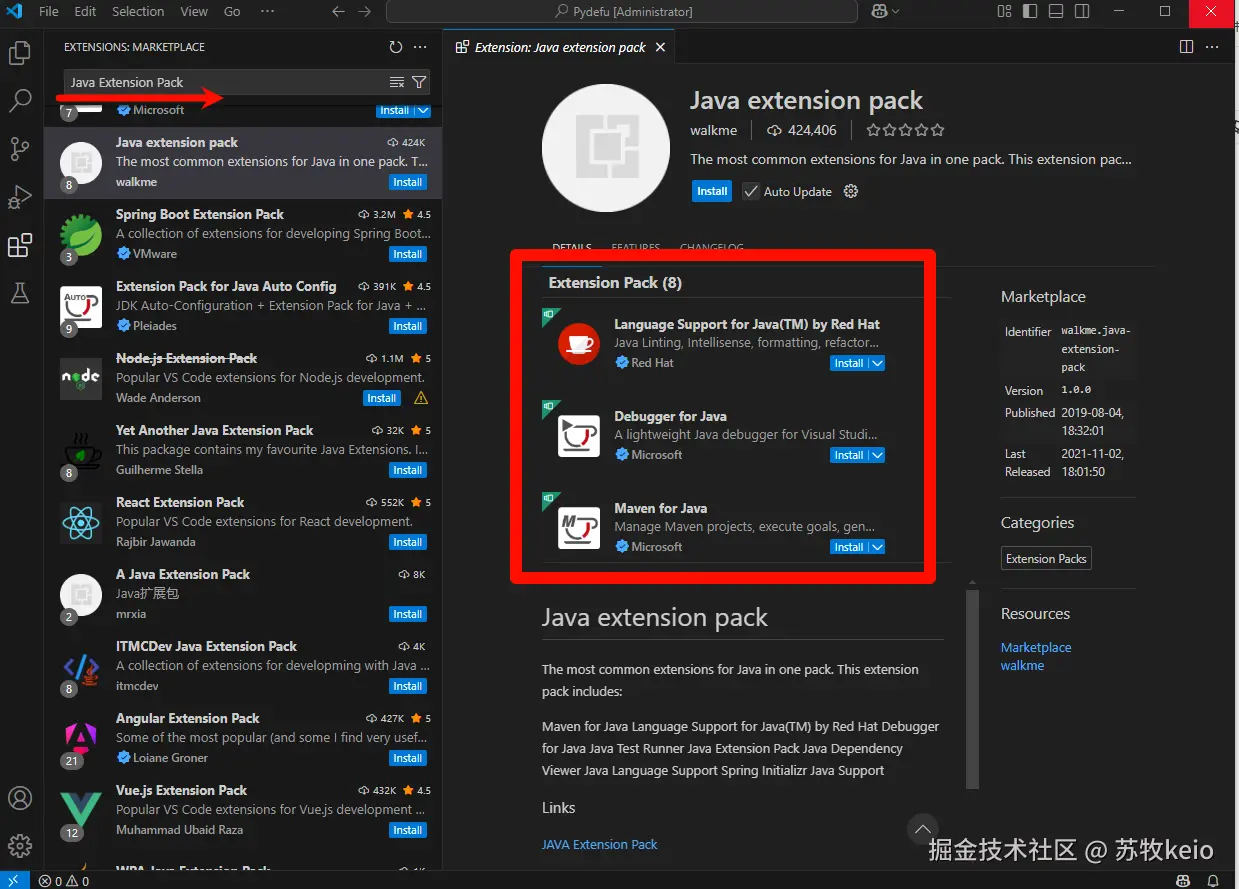The width and height of the screenshot is (1239, 889).
Task: Open the Marketplace resource link
Action: pyautogui.click(x=1036, y=647)
